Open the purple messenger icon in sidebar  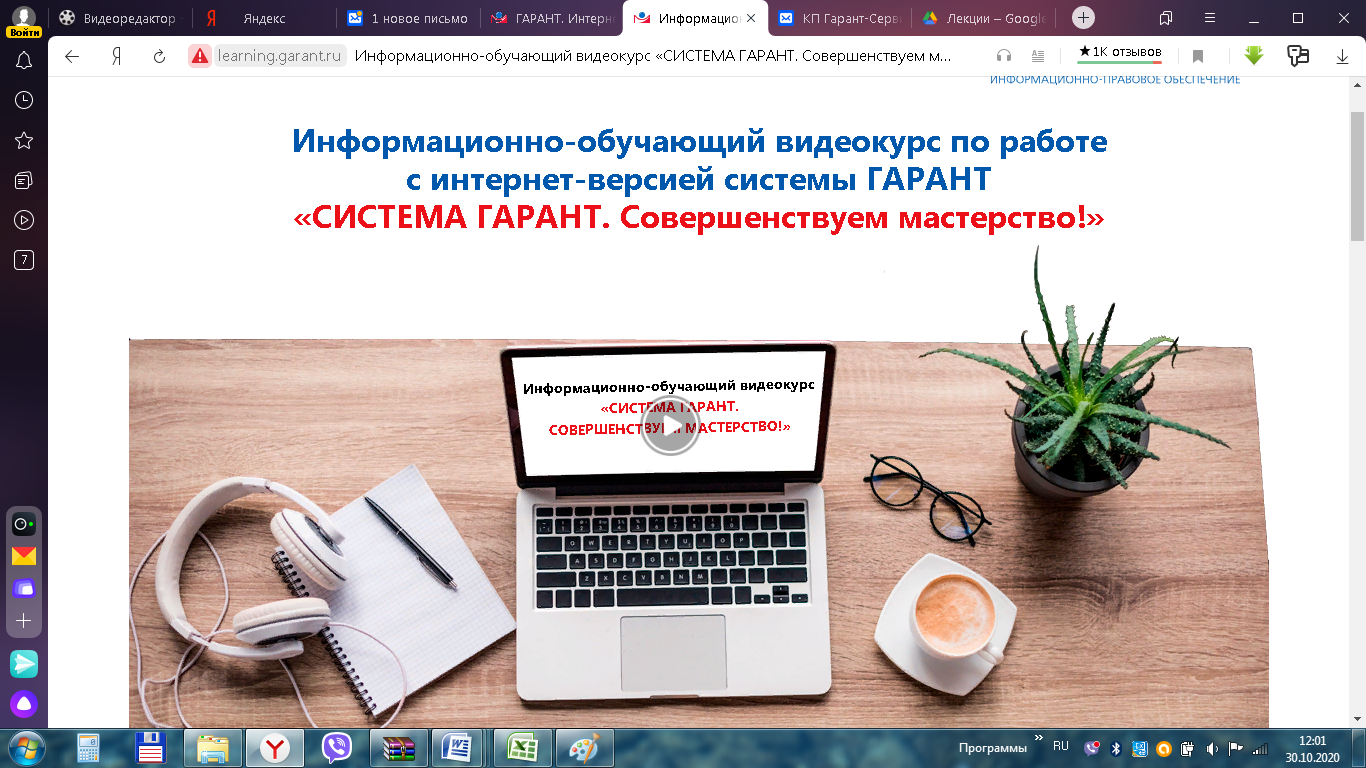click(24, 588)
